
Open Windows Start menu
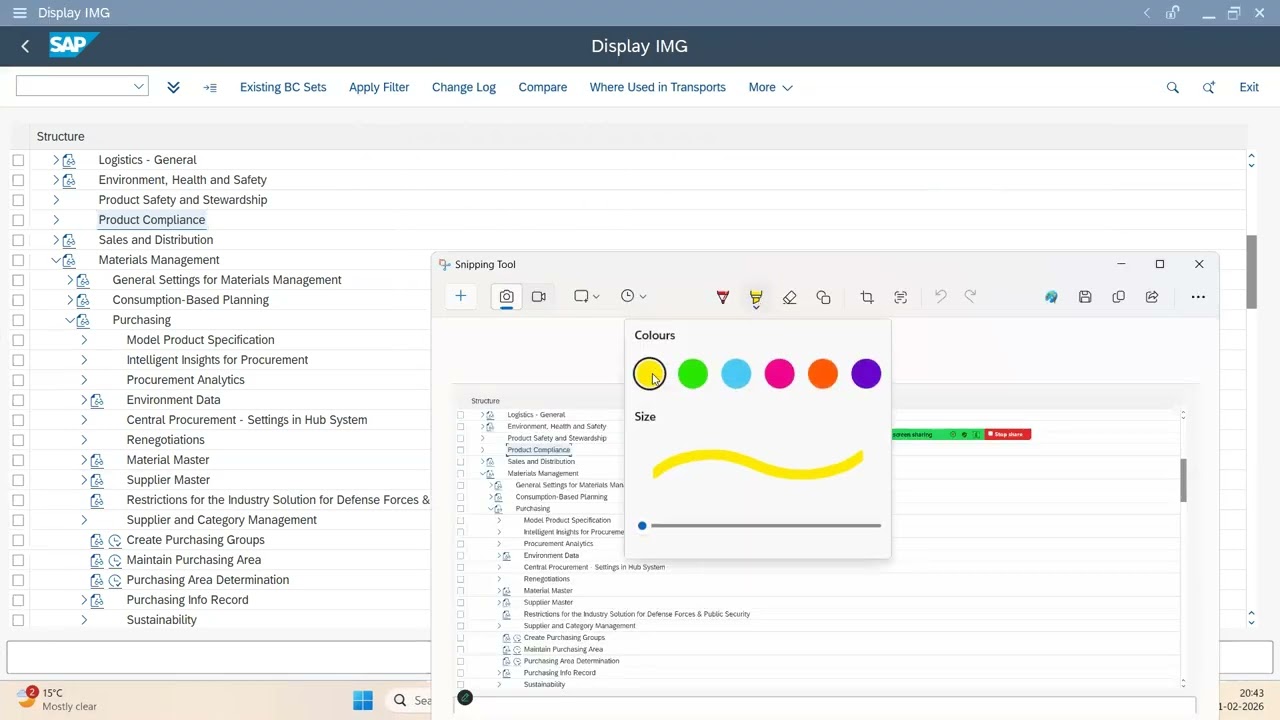[x=363, y=700]
